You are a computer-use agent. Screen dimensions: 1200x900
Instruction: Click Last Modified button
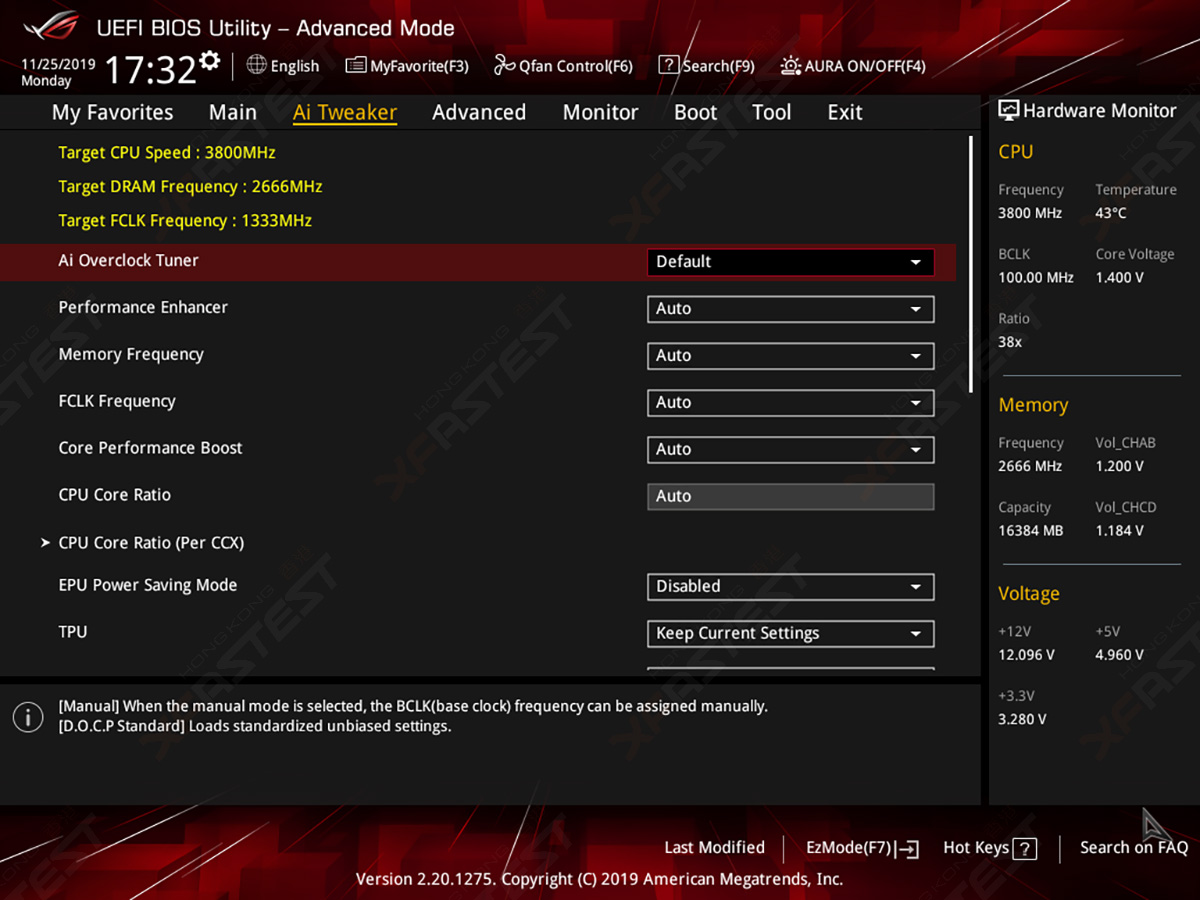tap(714, 848)
